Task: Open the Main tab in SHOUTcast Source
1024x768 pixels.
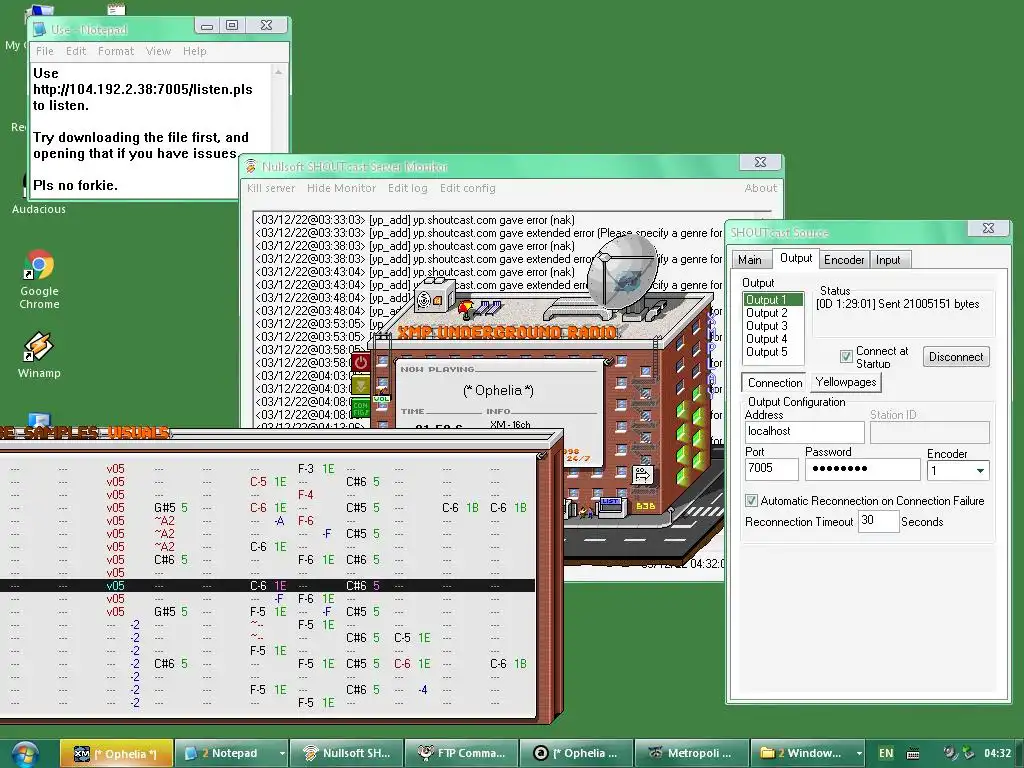Action: pyautogui.click(x=750, y=260)
